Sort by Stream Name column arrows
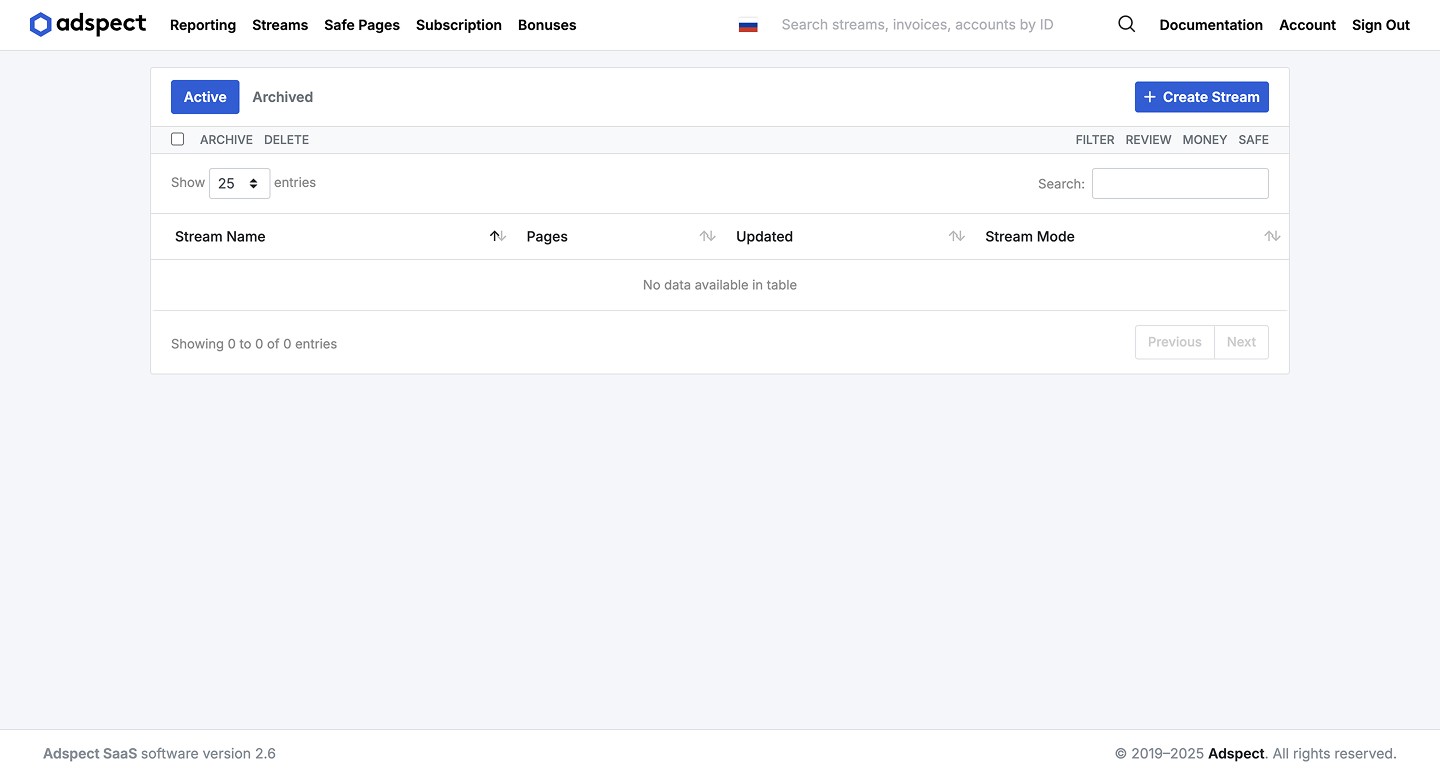 497,237
